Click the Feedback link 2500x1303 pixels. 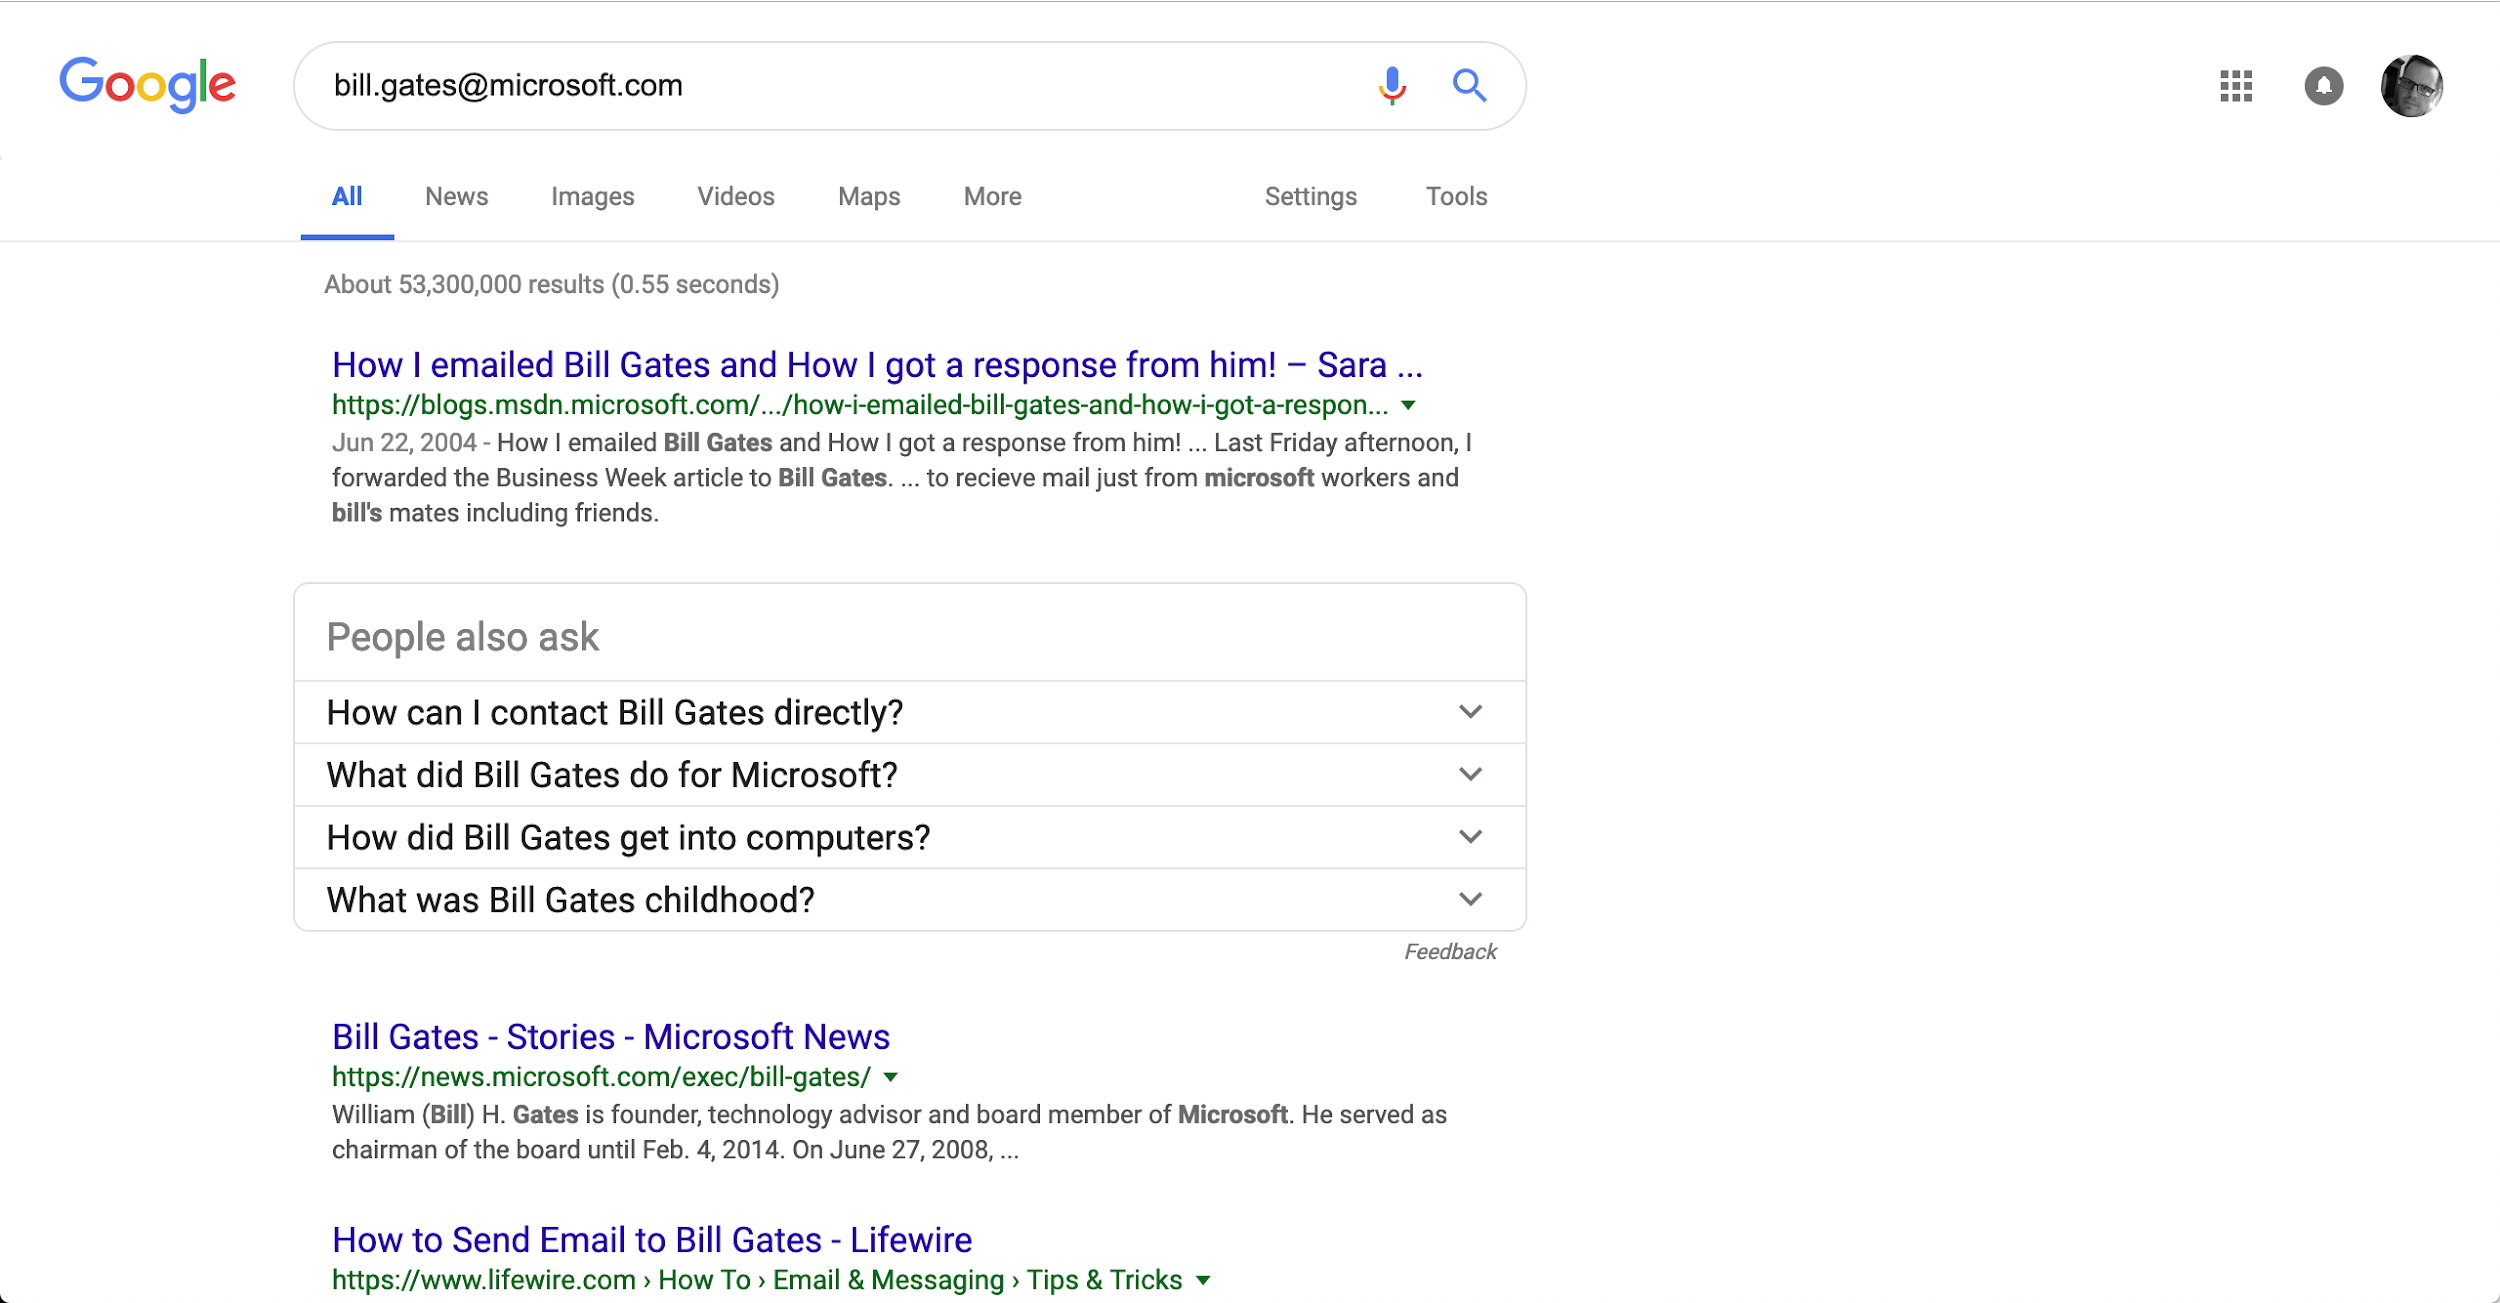click(x=1450, y=952)
